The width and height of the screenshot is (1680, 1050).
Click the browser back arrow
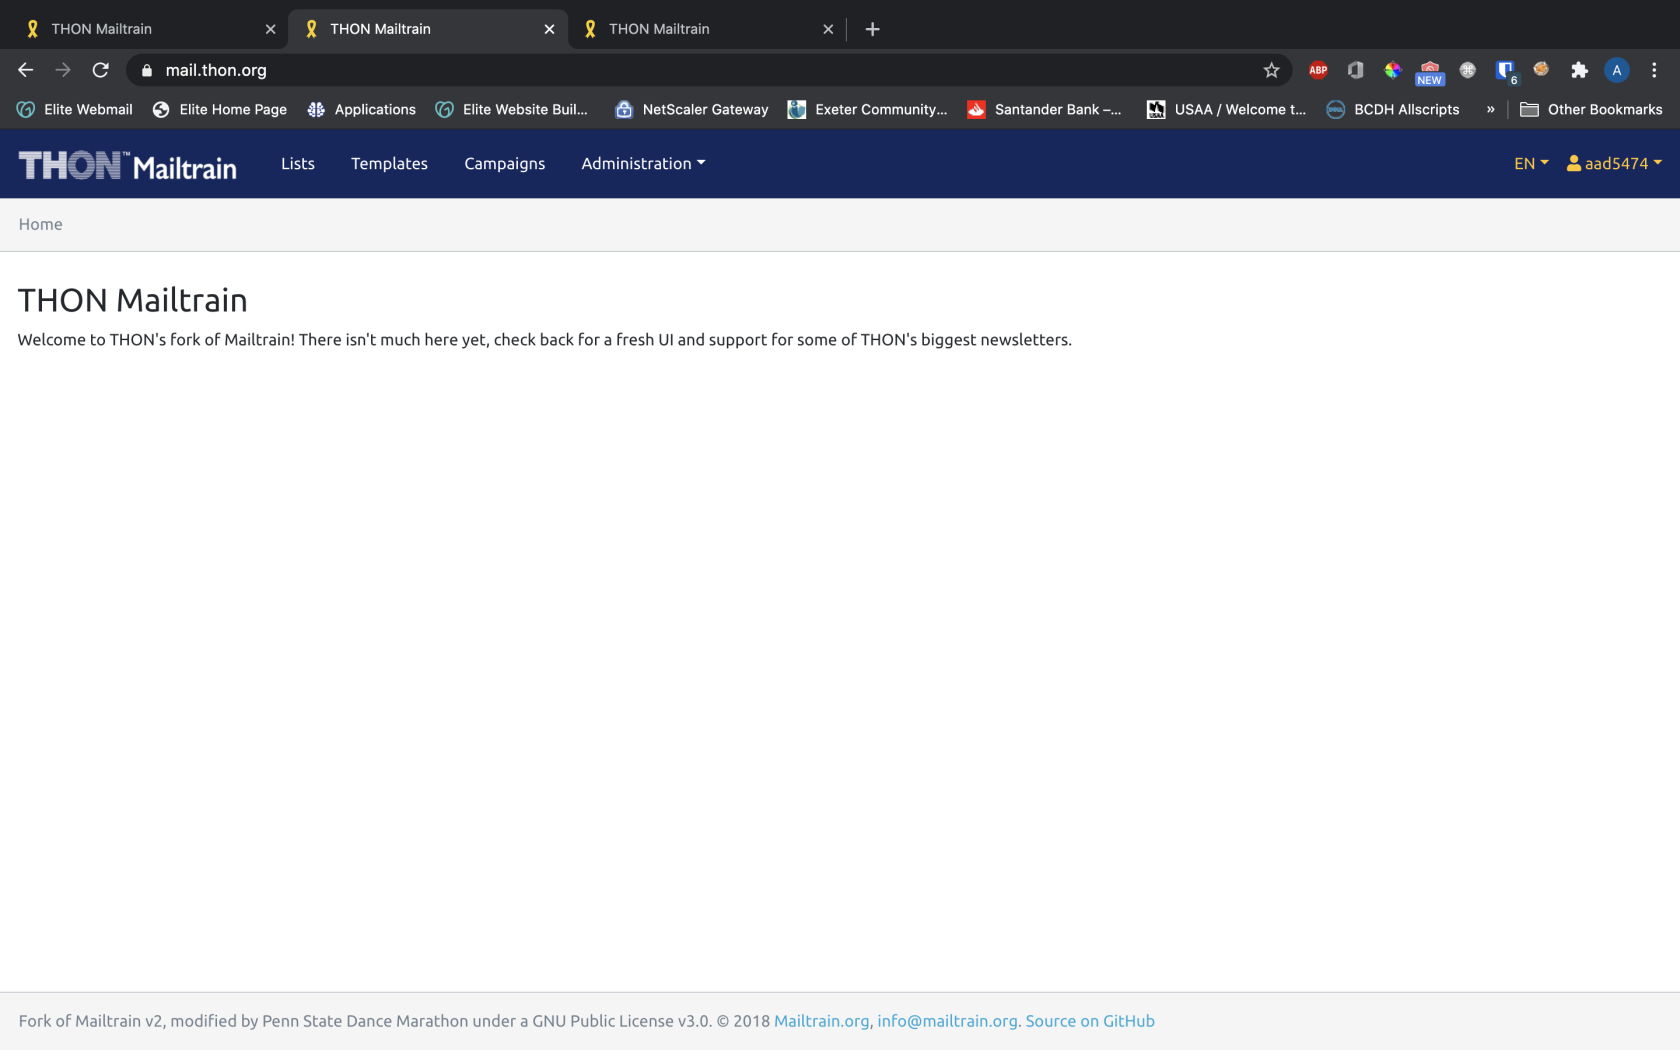pyautogui.click(x=26, y=70)
